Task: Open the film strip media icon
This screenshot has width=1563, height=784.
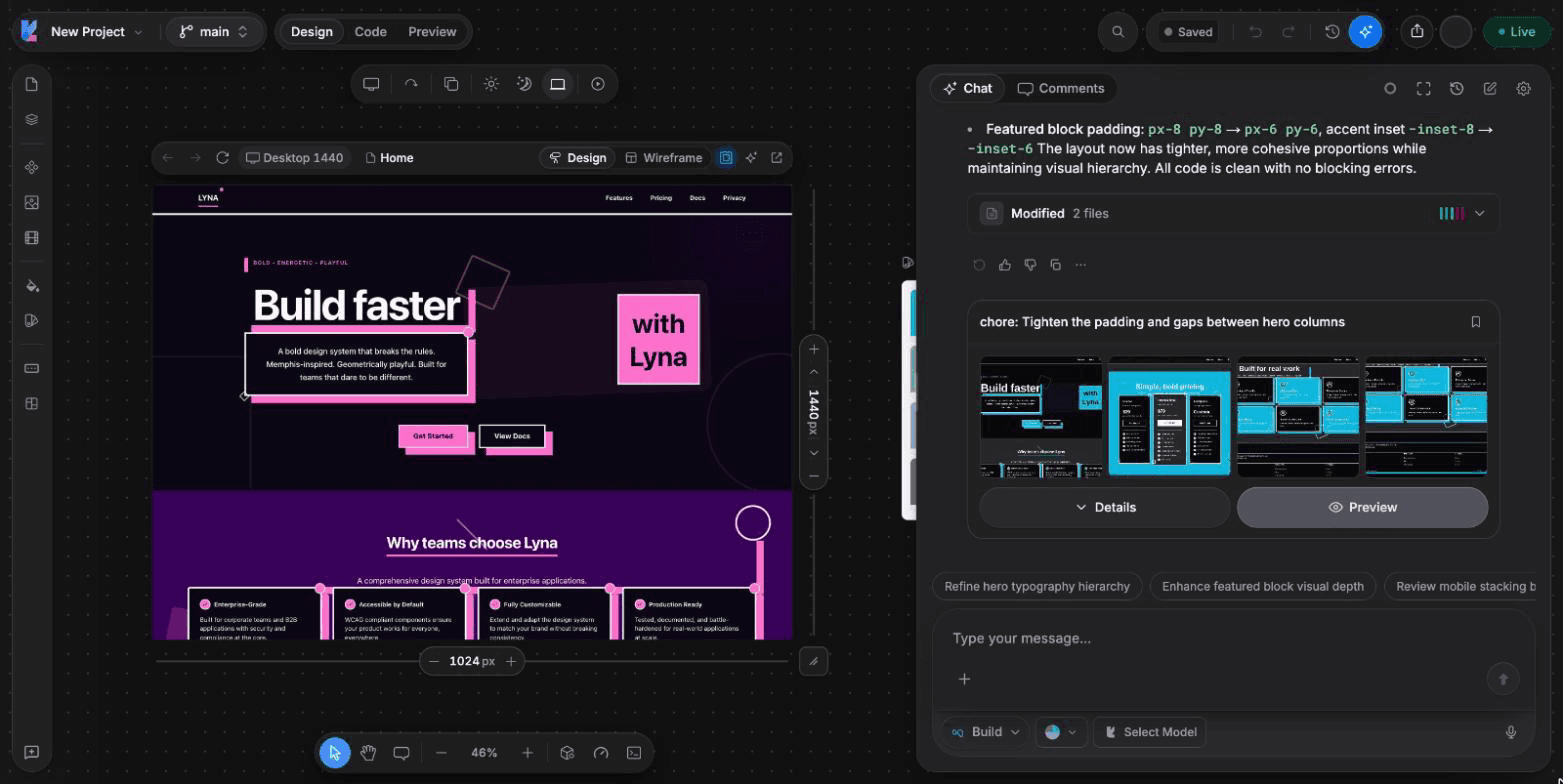Action: point(31,238)
